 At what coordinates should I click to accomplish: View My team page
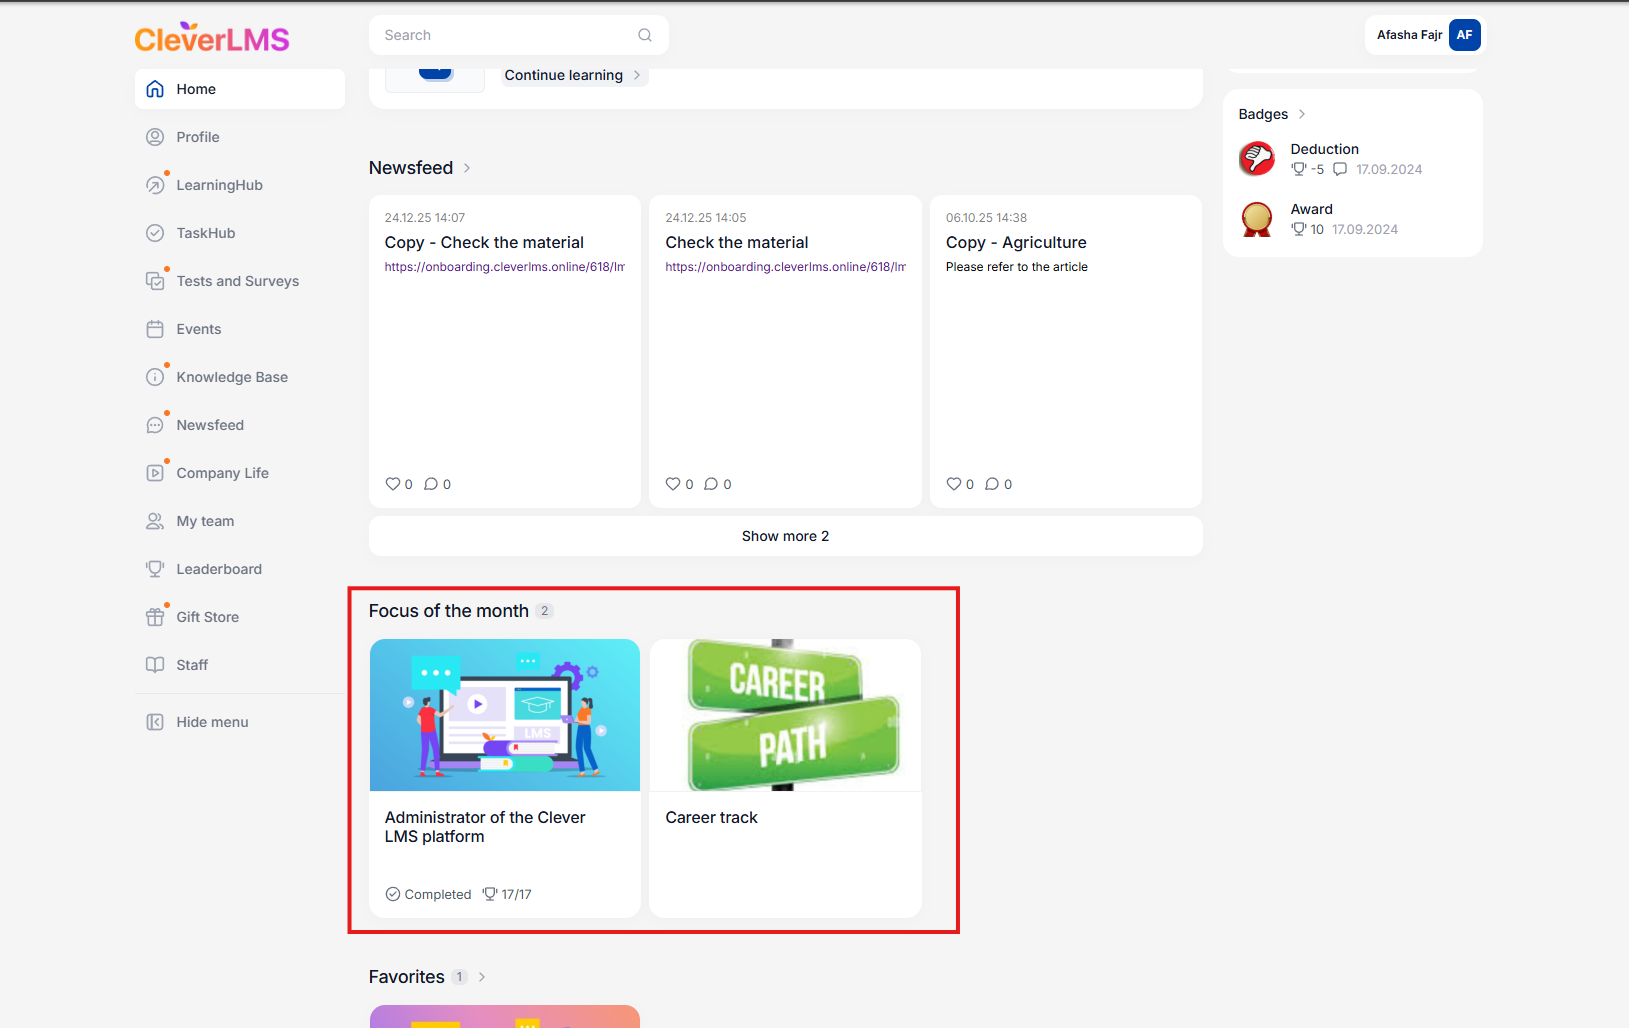point(240,521)
